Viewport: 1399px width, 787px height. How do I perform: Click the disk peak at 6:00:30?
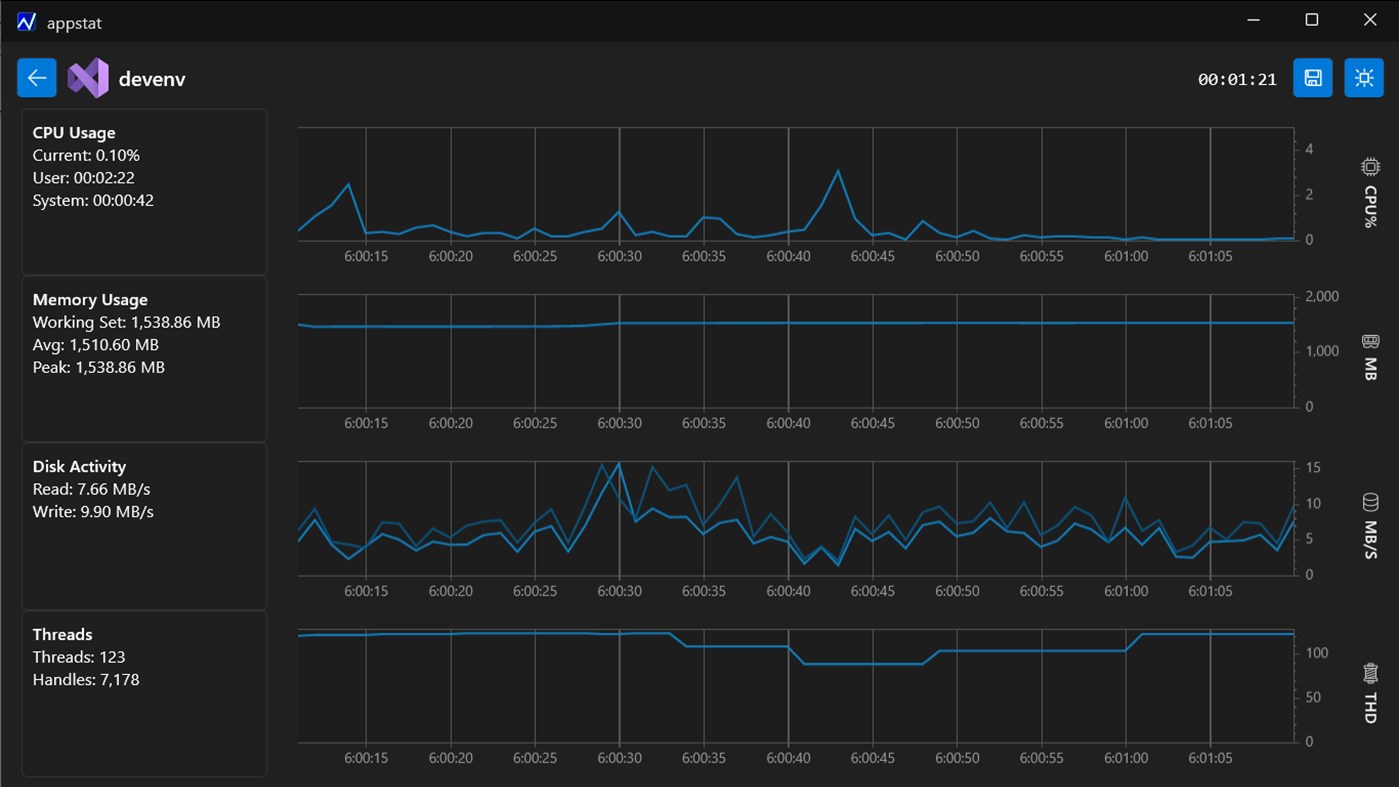(x=620, y=463)
